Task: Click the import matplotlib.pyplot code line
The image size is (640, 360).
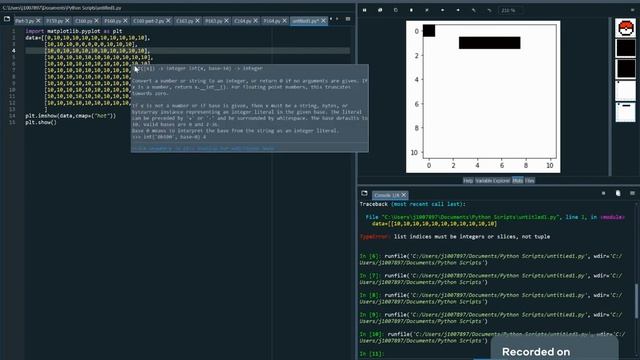Action: 73,31
